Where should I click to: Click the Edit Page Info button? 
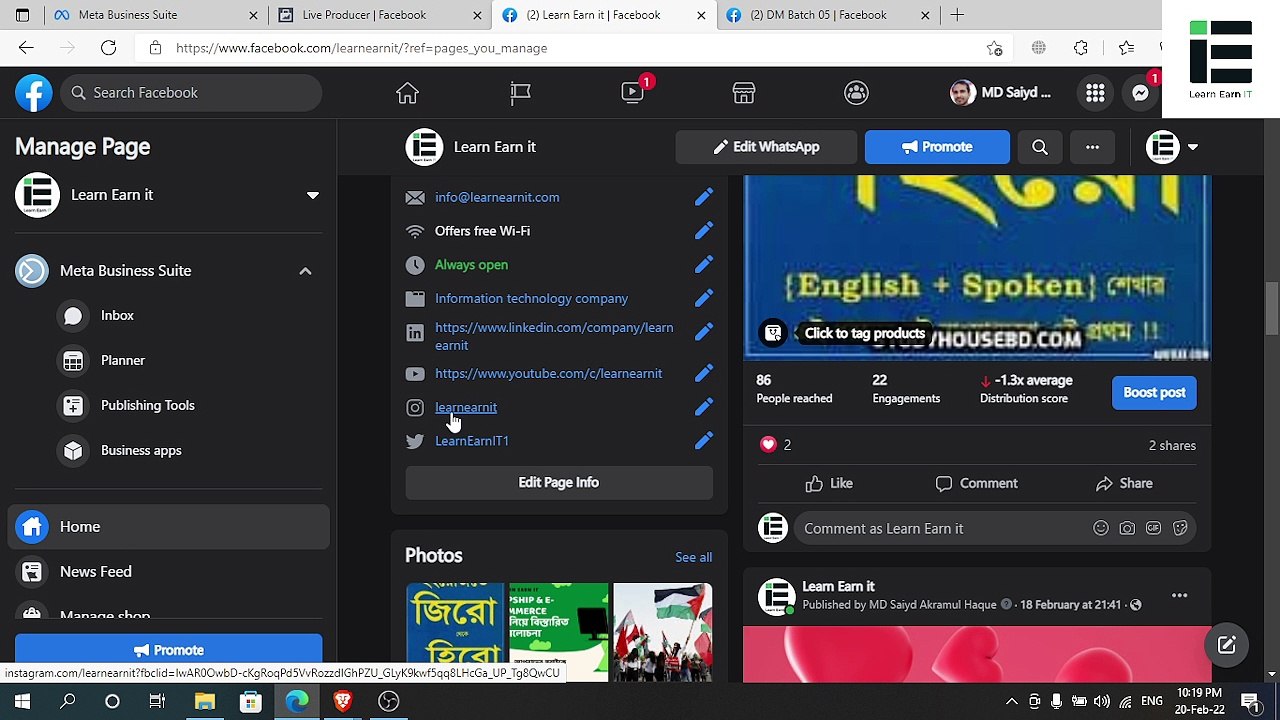[559, 483]
